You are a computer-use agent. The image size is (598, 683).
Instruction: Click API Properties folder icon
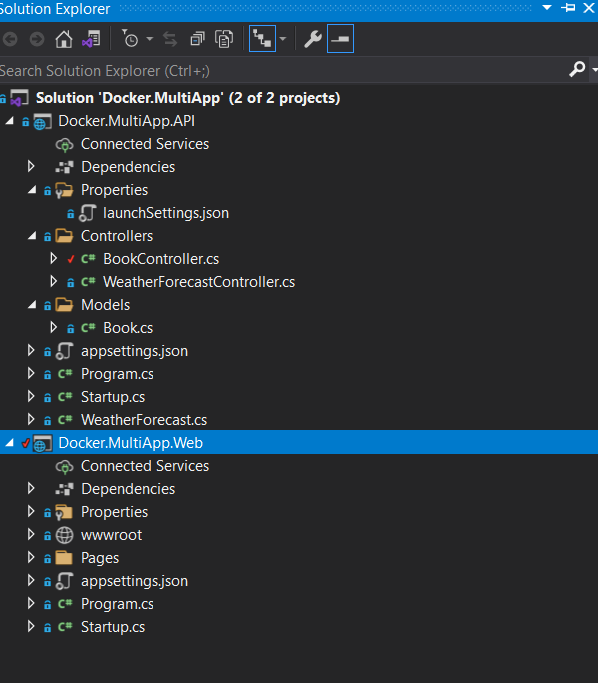tap(64, 190)
